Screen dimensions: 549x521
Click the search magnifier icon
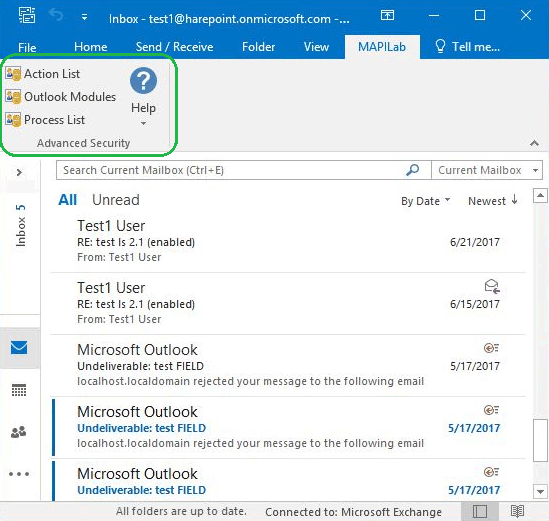[x=412, y=170]
